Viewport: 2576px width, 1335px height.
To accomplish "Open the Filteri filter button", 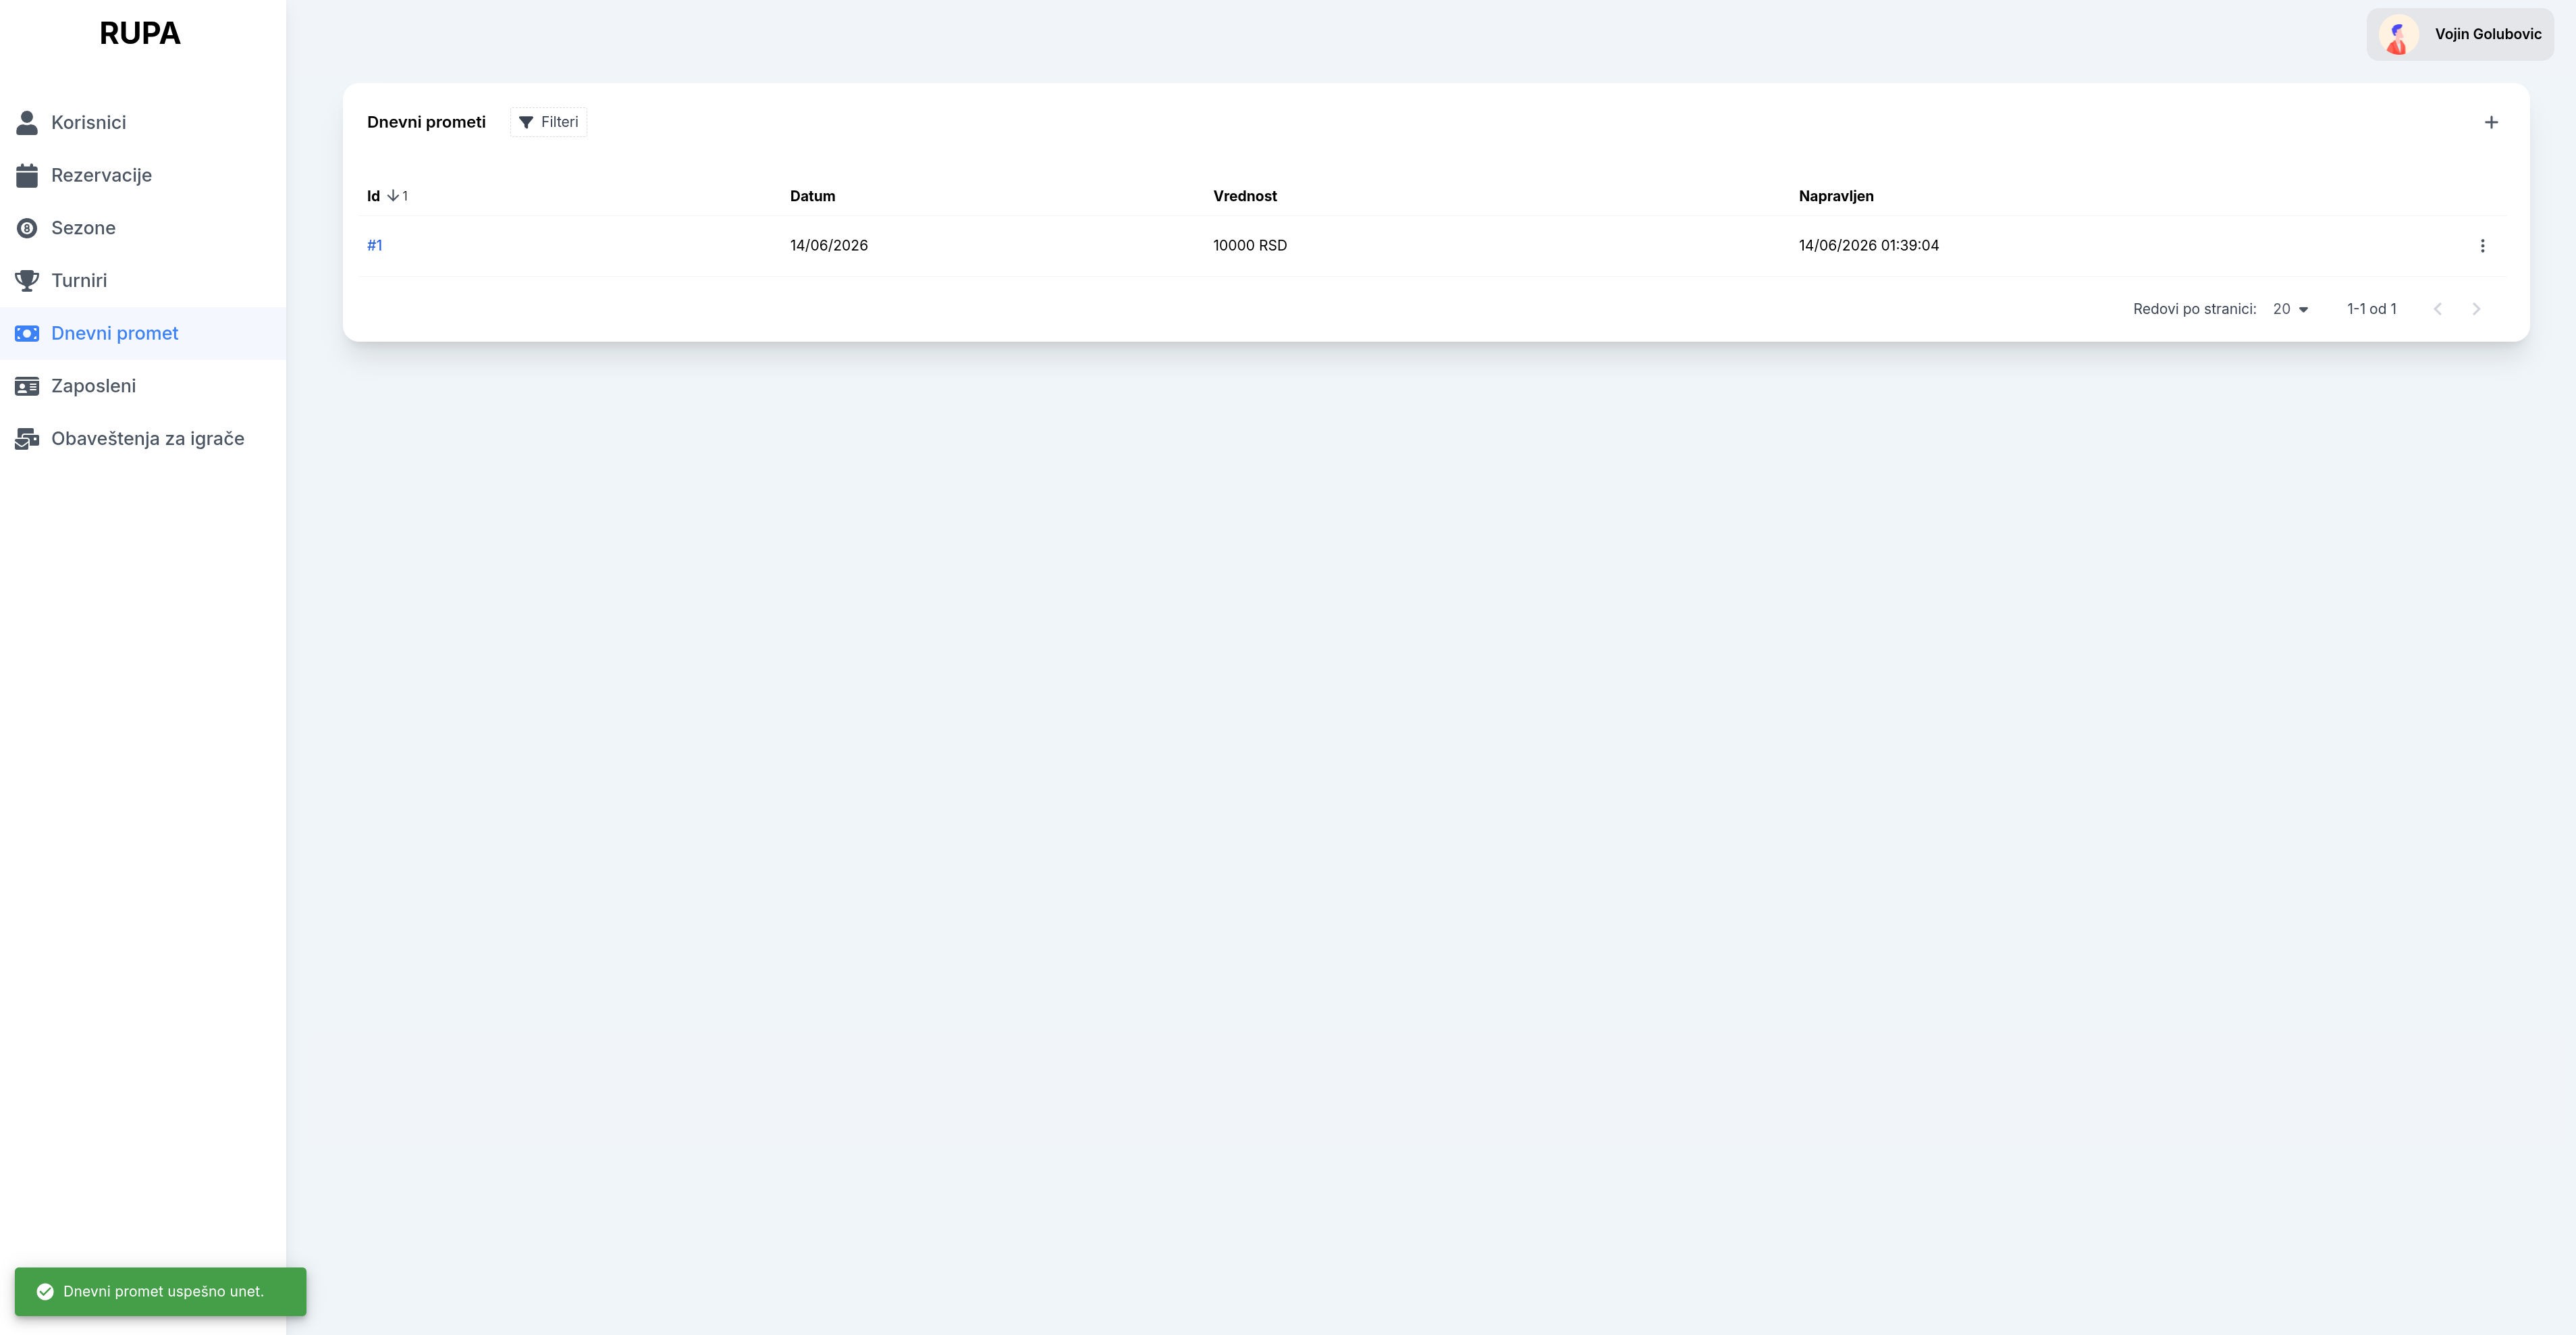I will pos(548,122).
